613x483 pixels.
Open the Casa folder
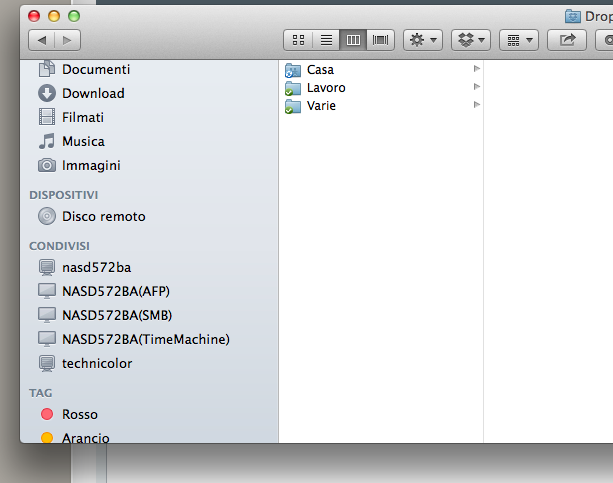click(320, 70)
